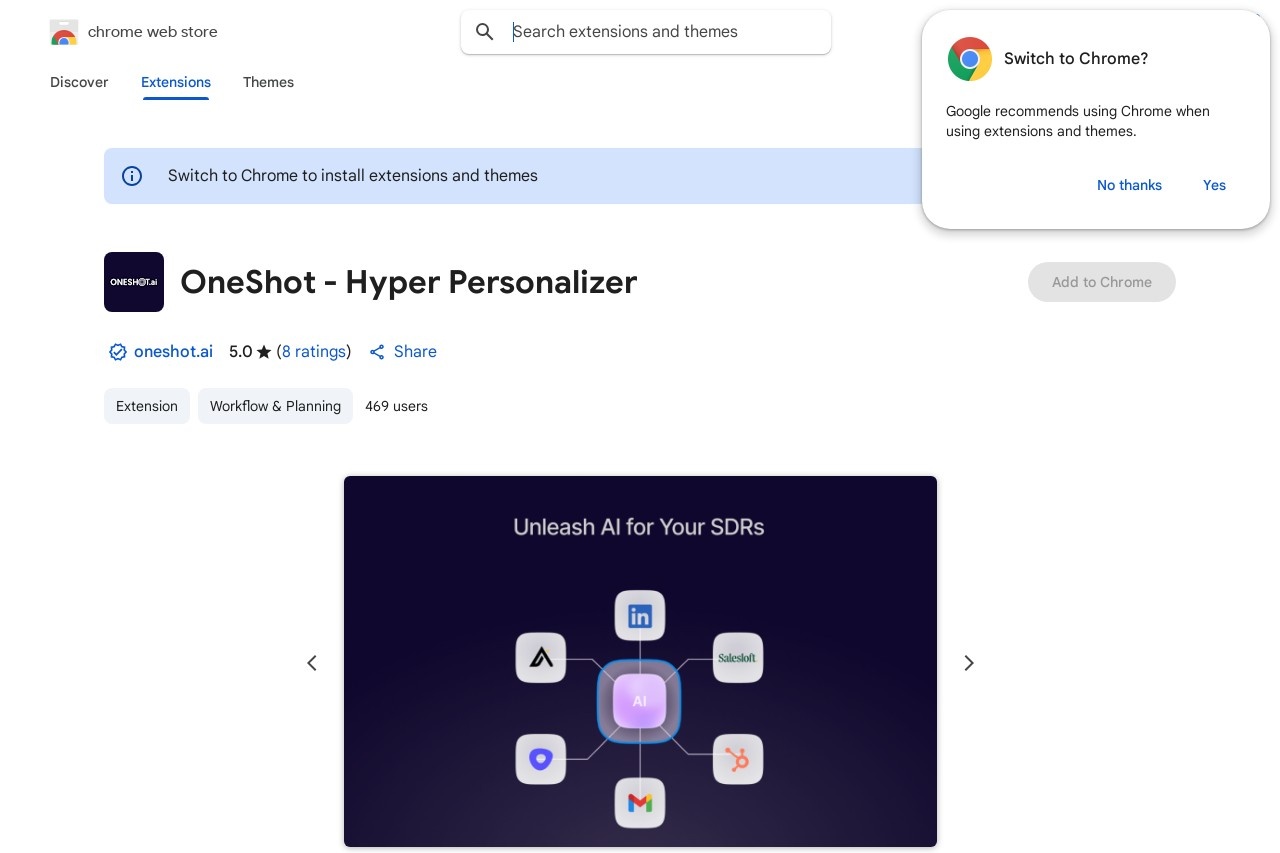
Task: Click the Chrome logo in the popup
Action: 970,59
